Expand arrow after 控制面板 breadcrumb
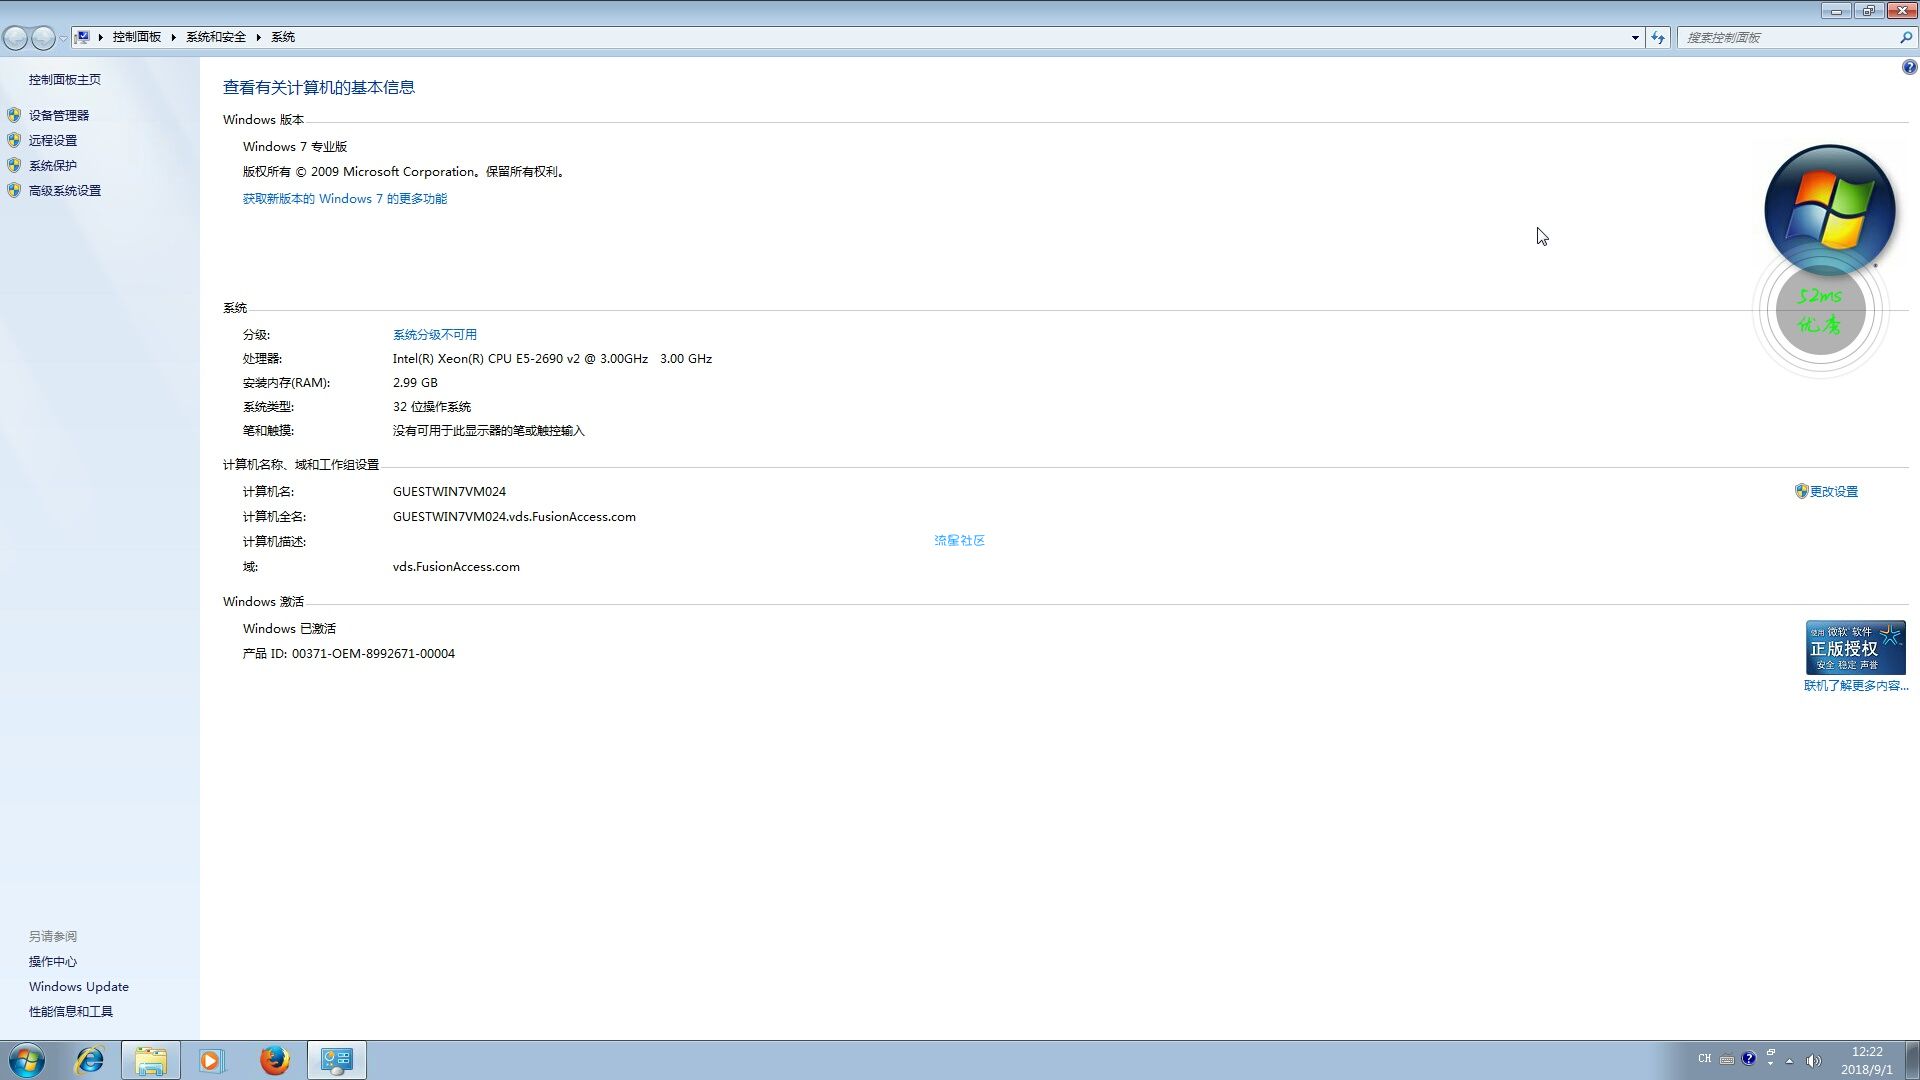Viewport: 1920px width, 1080px height. 173,37
